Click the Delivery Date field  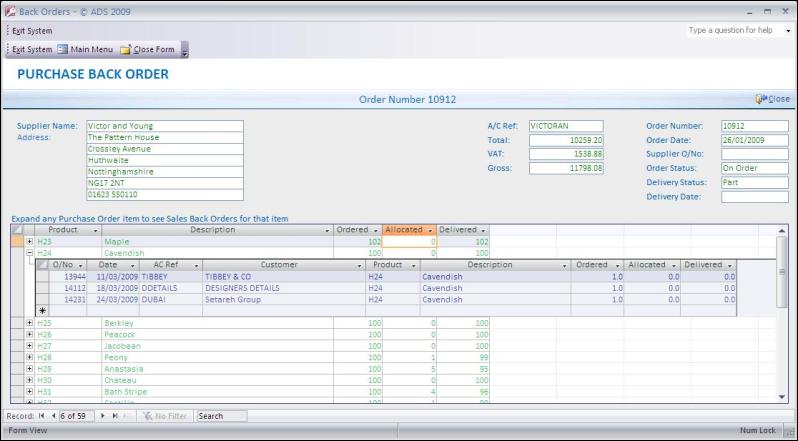(754, 197)
